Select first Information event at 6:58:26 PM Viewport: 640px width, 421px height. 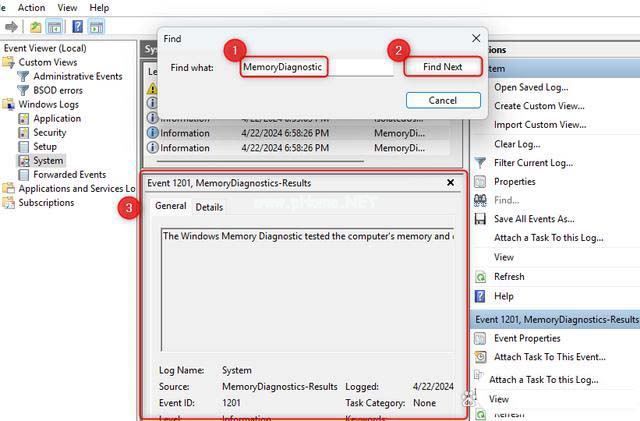click(298, 133)
